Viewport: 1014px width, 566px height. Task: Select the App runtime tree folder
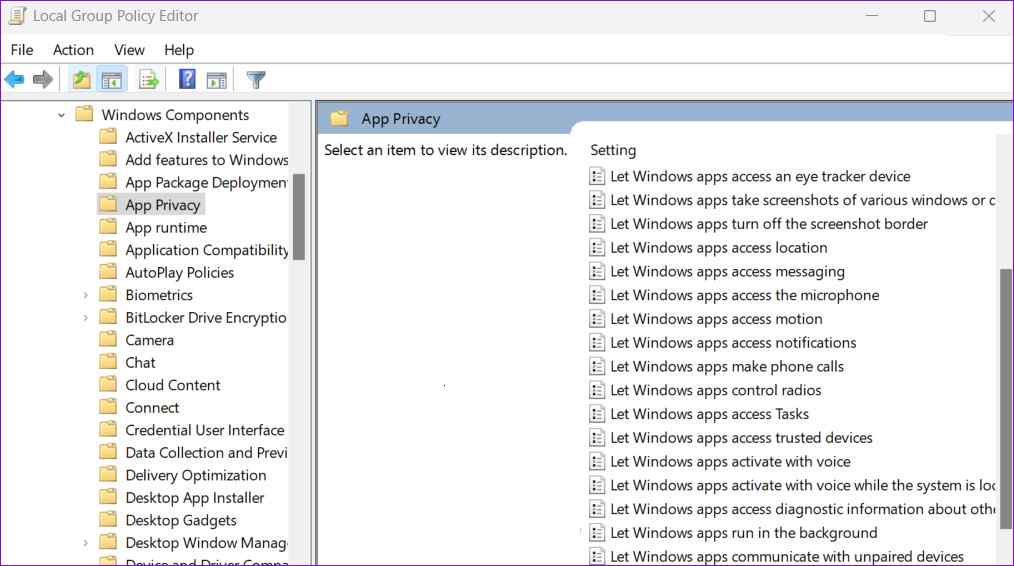tap(166, 228)
